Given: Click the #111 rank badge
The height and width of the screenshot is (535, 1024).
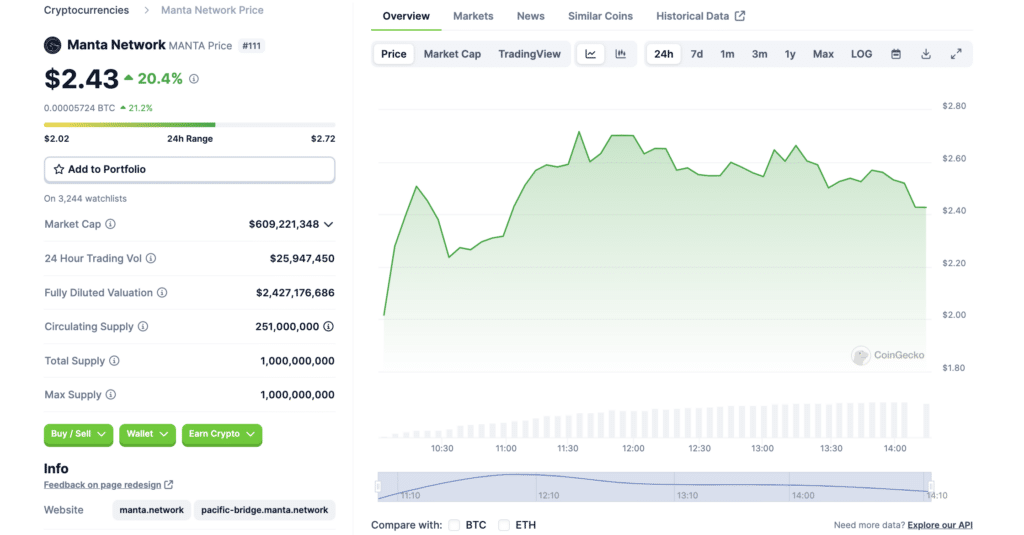Looking at the screenshot, I should coord(251,46).
